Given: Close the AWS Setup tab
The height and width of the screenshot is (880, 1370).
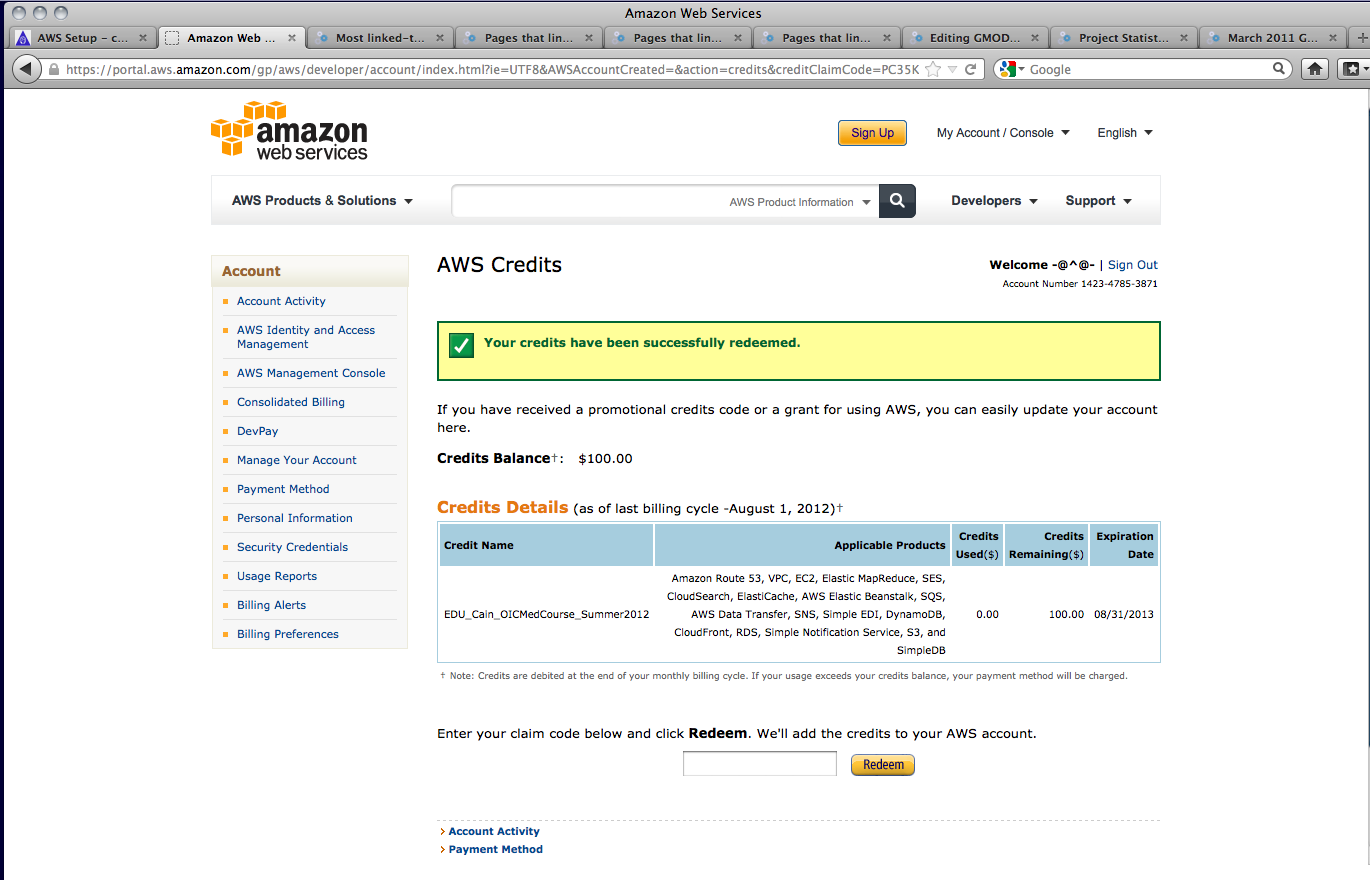Looking at the screenshot, I should (143, 38).
